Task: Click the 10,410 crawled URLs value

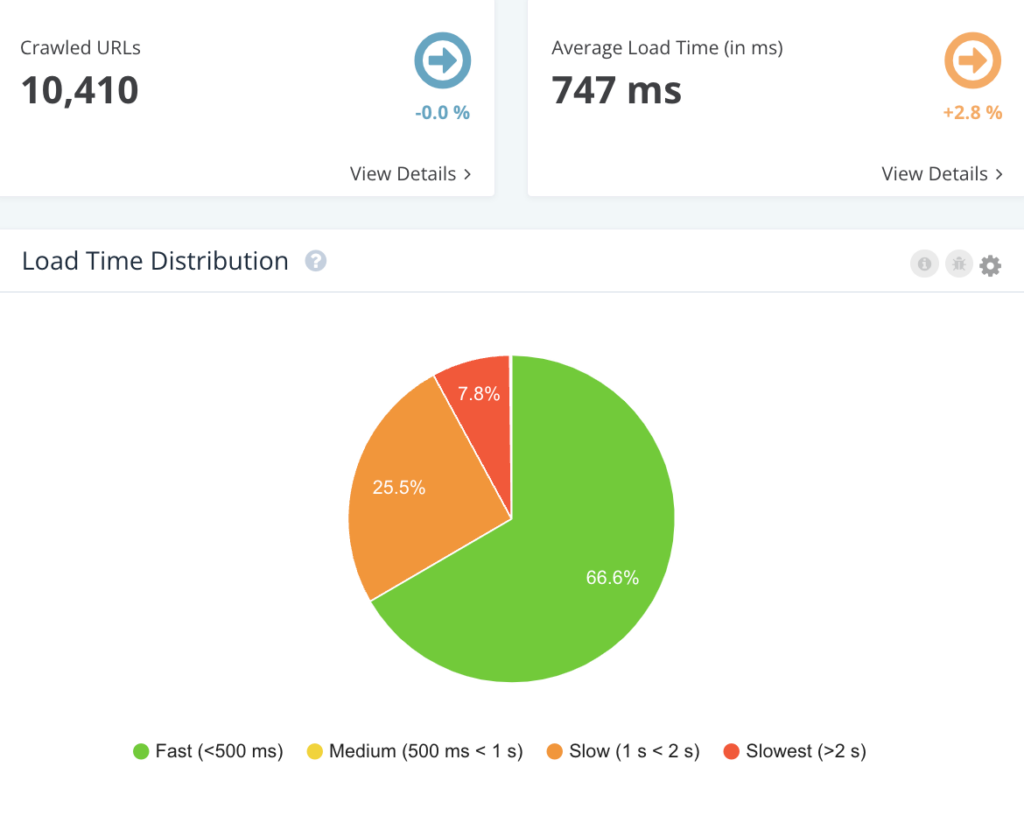Action: coord(80,90)
